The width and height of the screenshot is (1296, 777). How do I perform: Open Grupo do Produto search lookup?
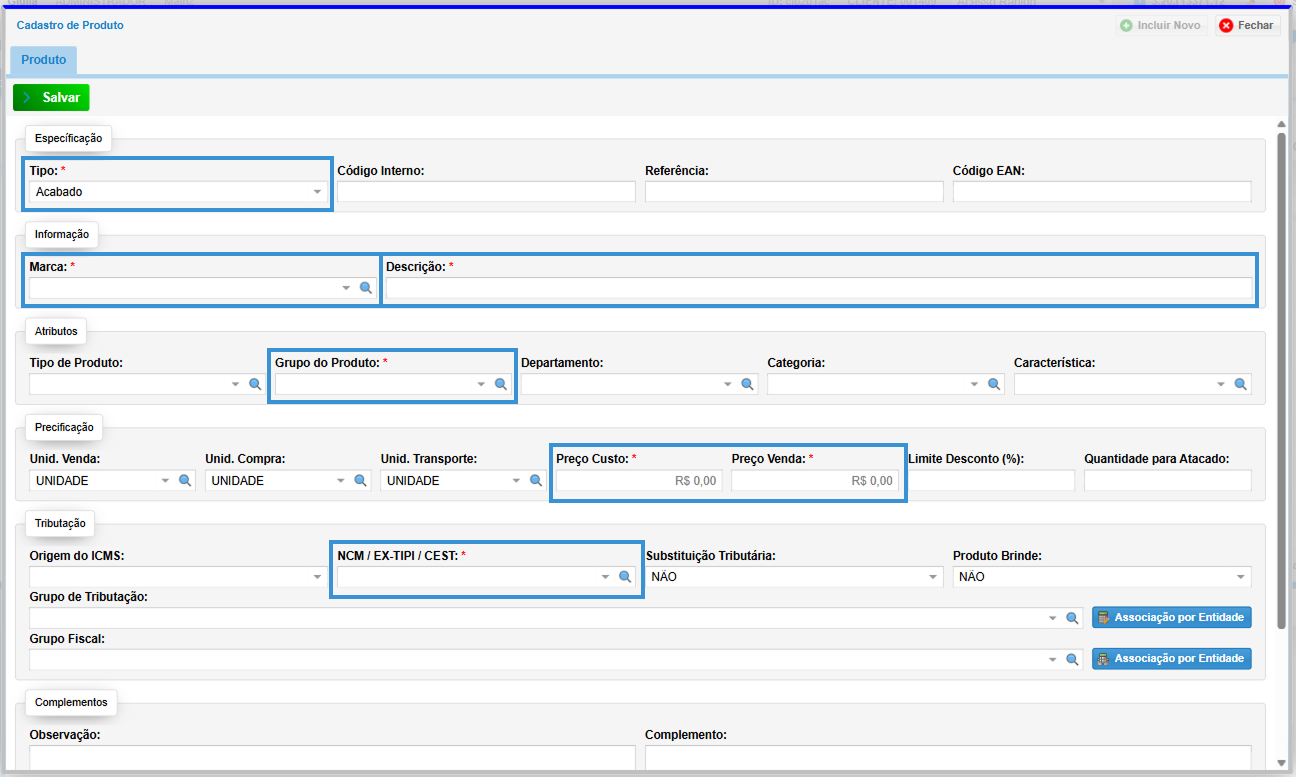(501, 384)
